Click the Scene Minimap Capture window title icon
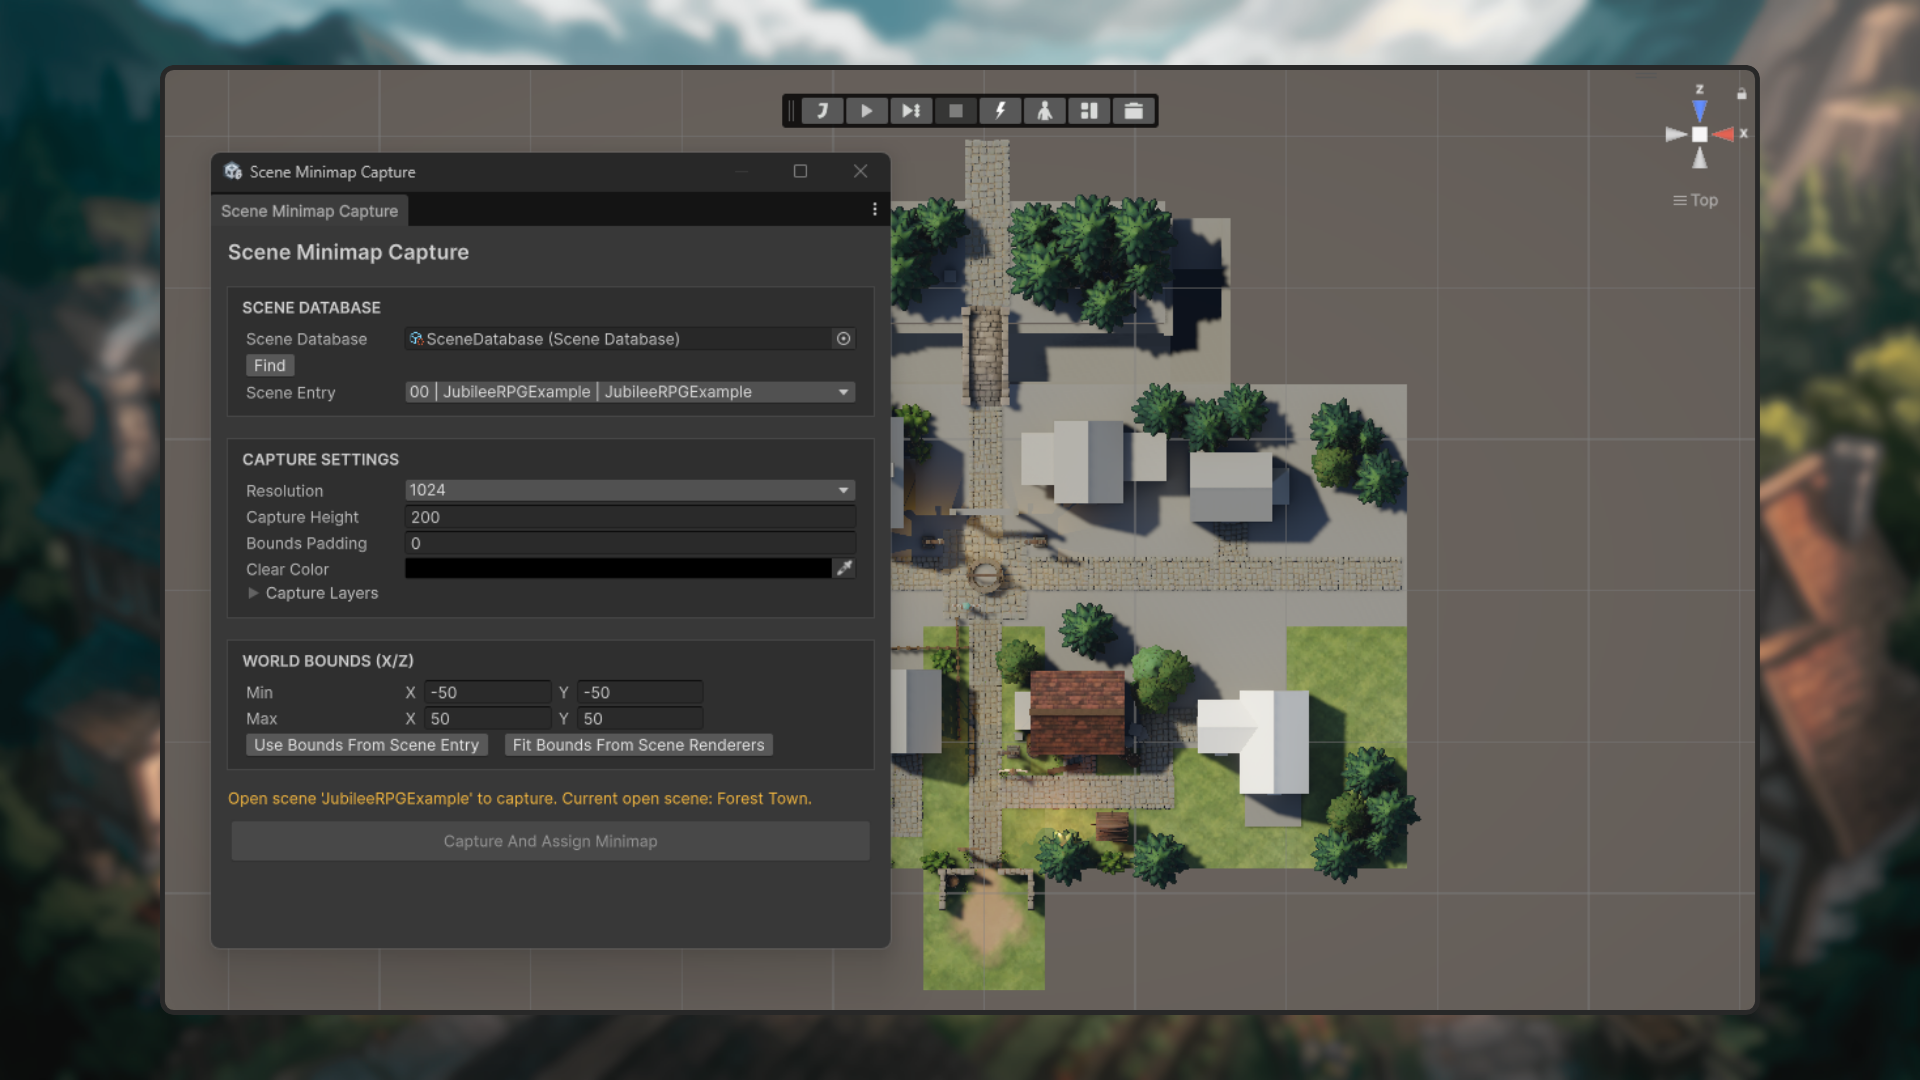 pyautogui.click(x=233, y=171)
